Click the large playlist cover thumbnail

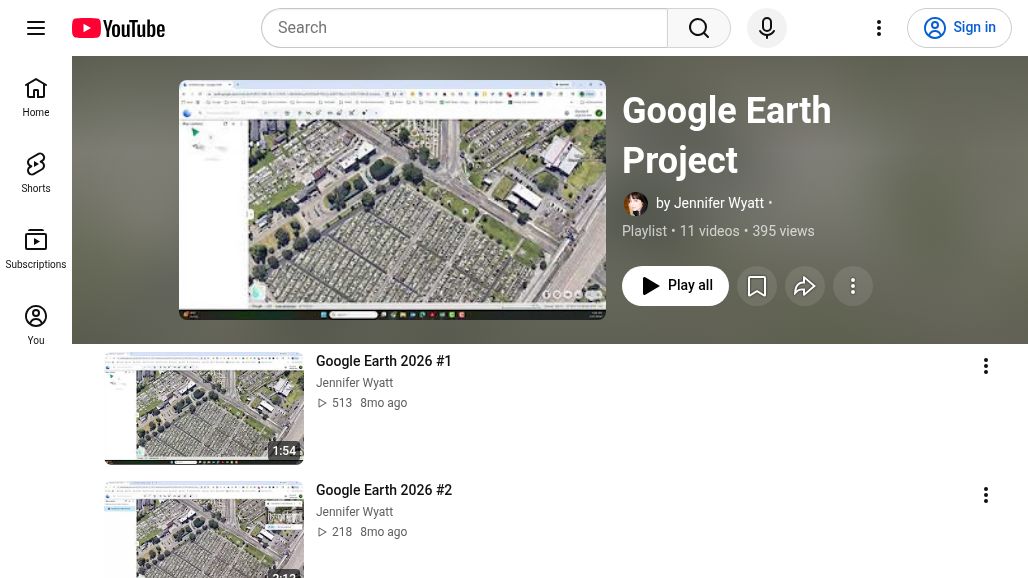point(392,200)
